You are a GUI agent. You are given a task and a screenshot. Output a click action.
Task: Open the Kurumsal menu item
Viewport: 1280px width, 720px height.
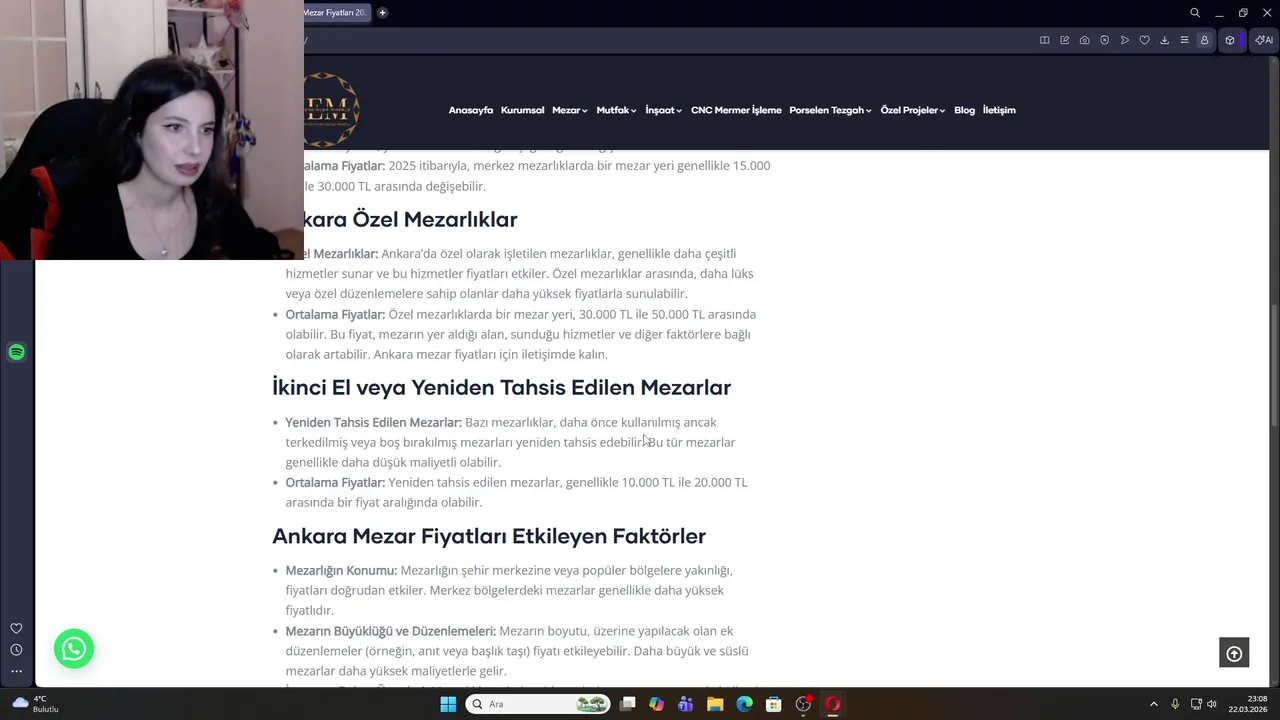point(522,110)
